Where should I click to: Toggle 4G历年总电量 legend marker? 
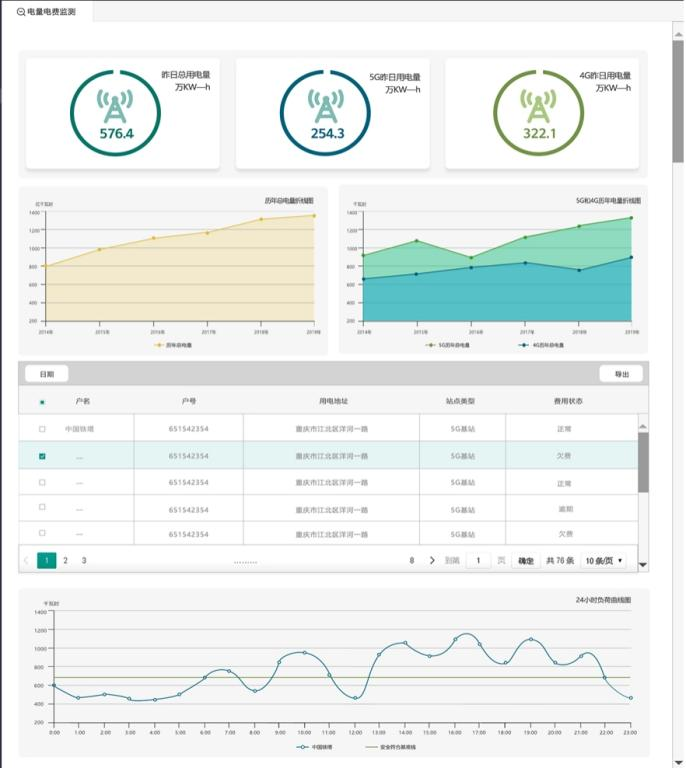click(523, 345)
